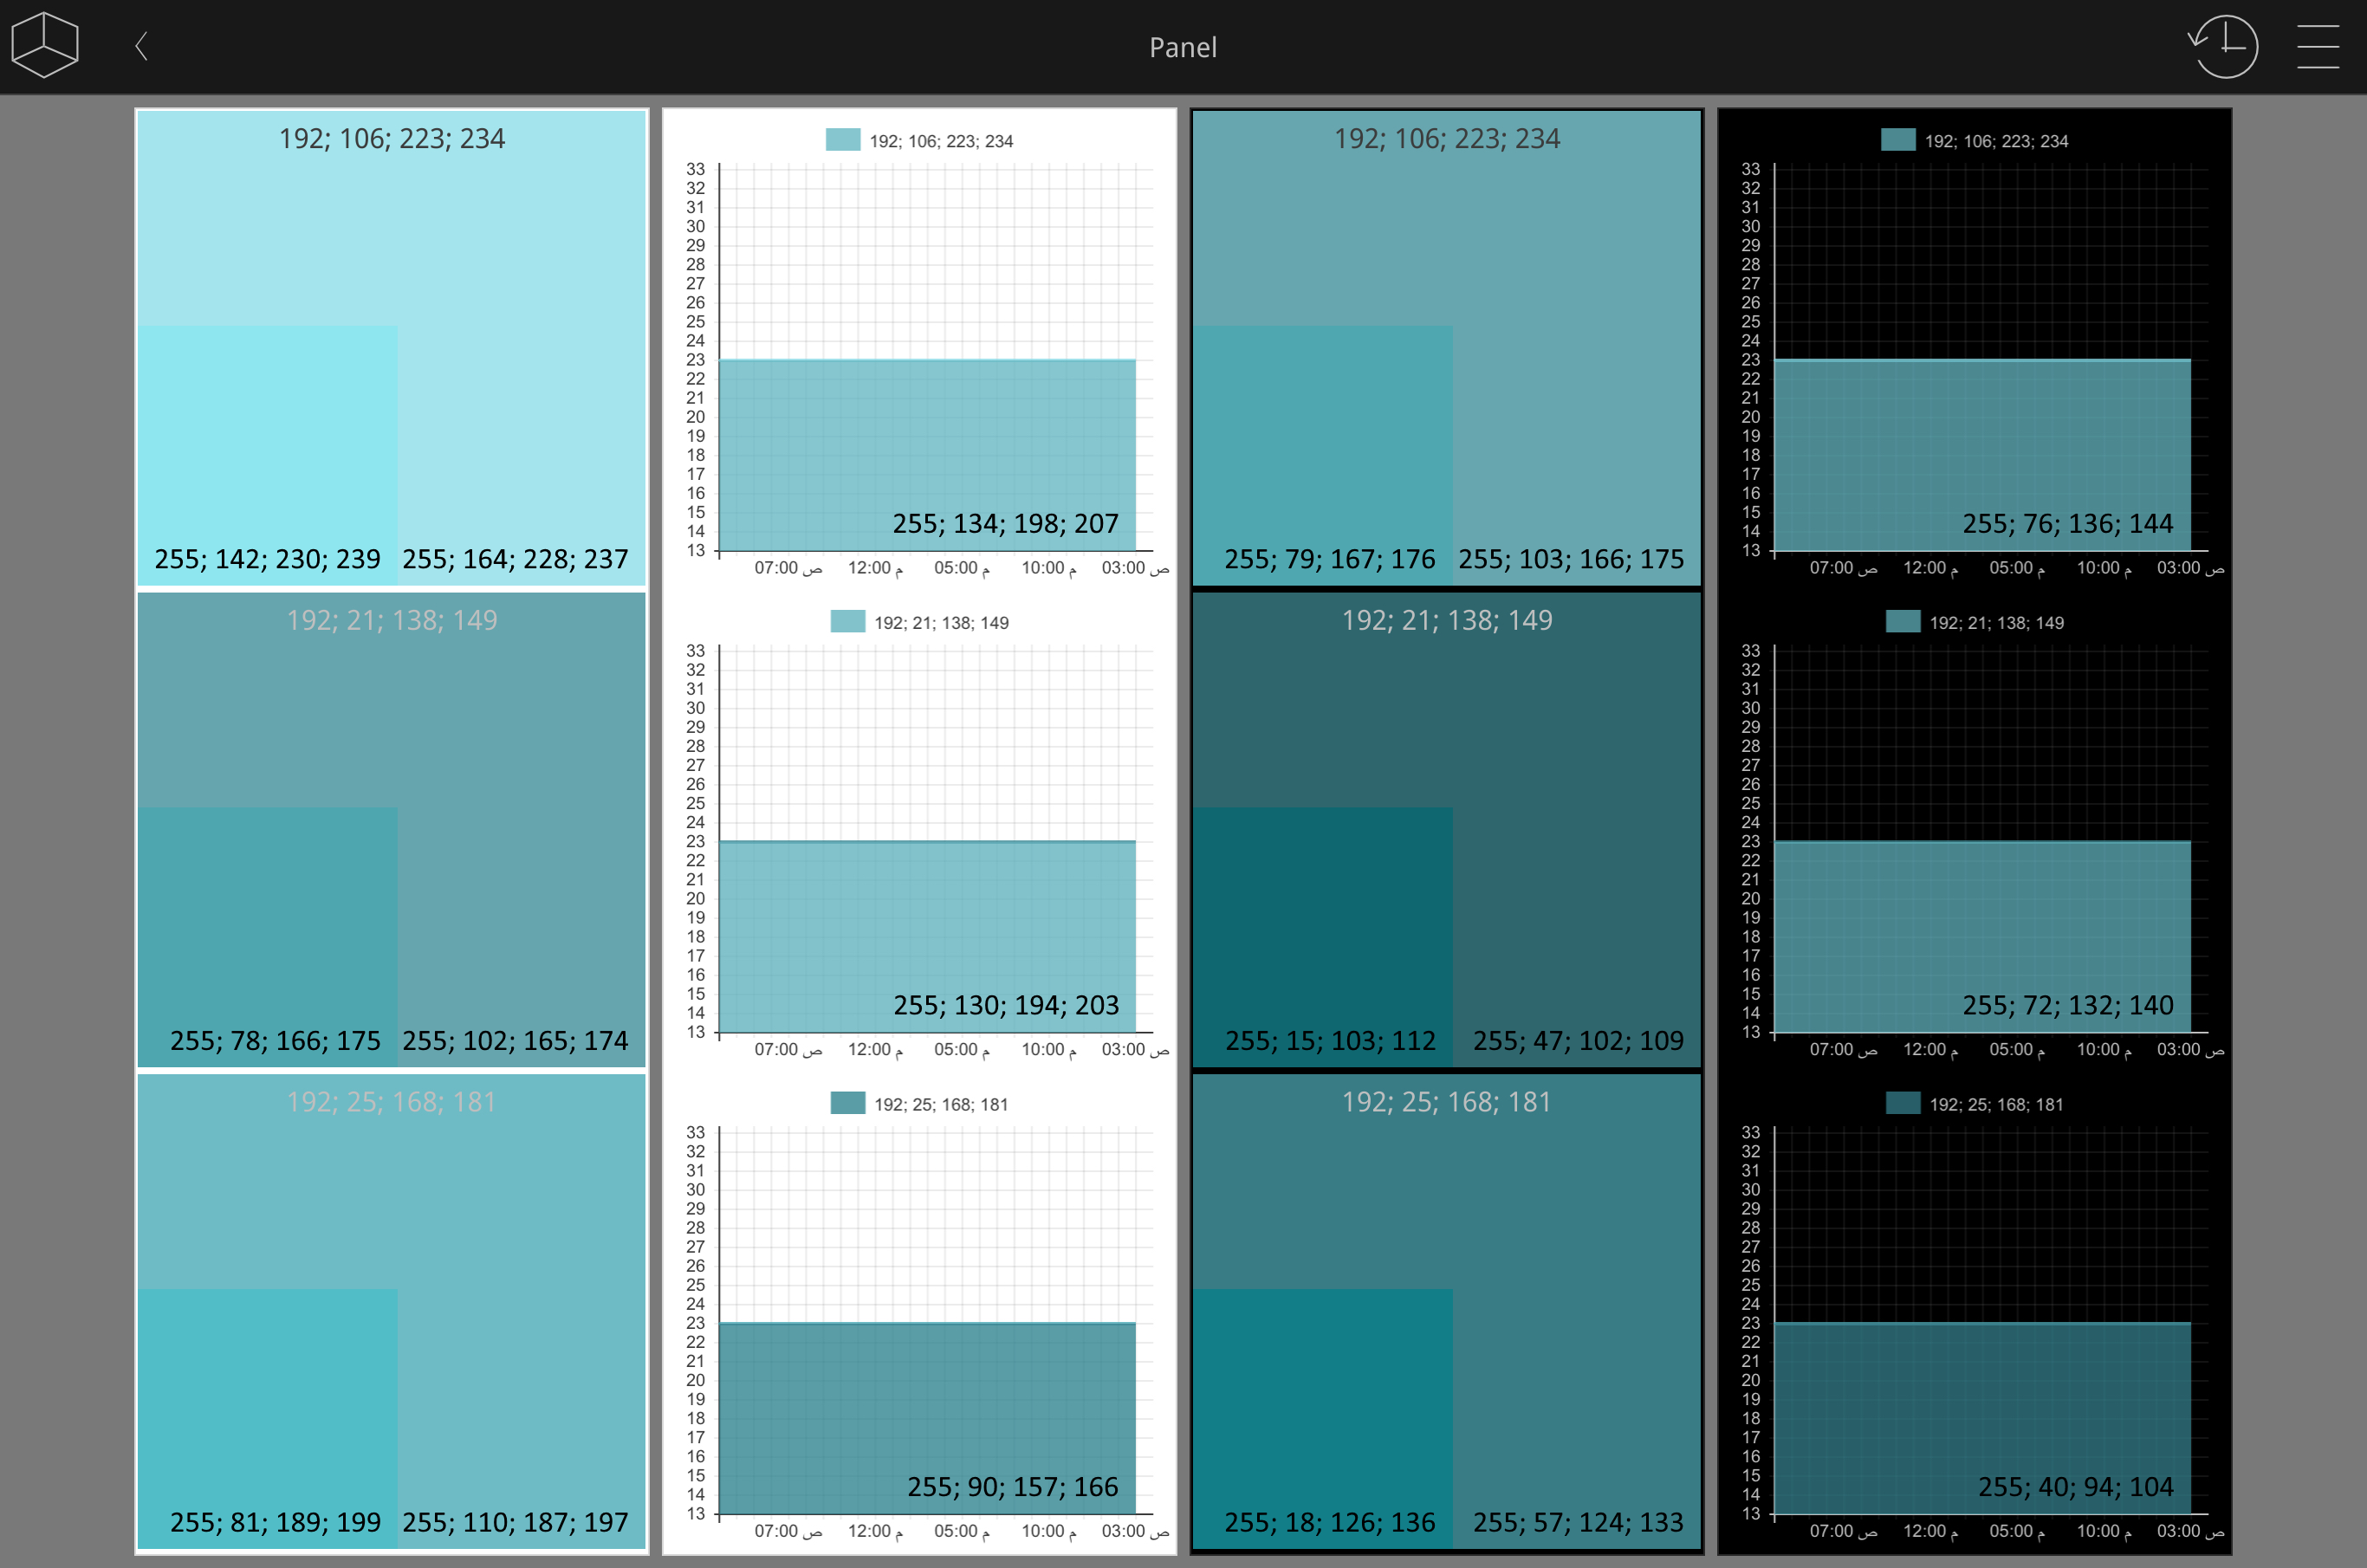The height and width of the screenshot is (1568, 2367).
Task: Click header 192; 21; 138; 149 on dark tile
Action: click(x=1446, y=620)
